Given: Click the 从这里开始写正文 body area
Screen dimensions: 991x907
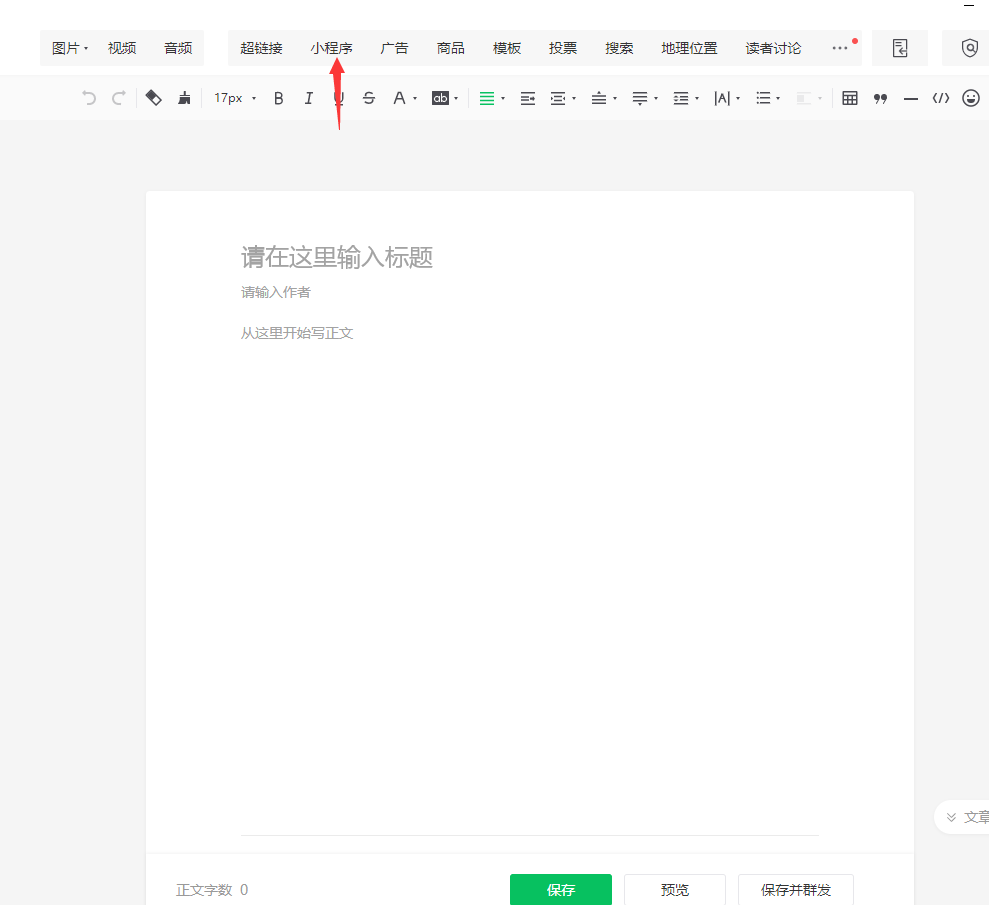Looking at the screenshot, I should 296,333.
